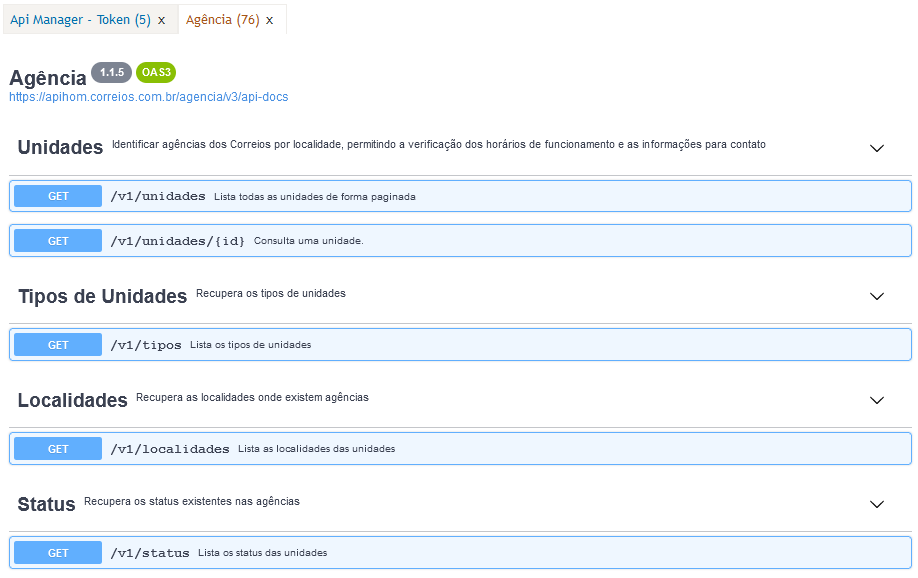
Task: Click 'Lista as localidades das unidades' description
Action: 317,449
